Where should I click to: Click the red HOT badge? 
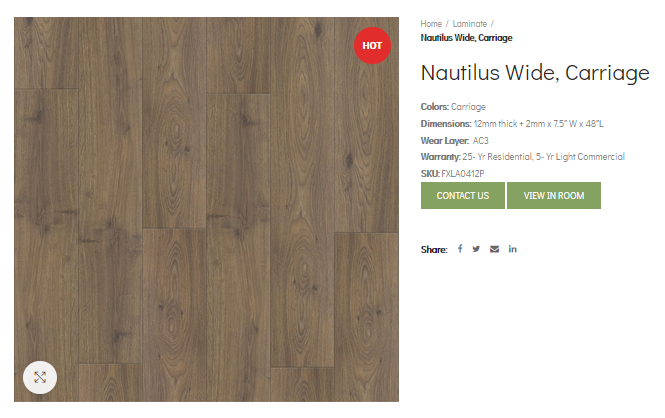tap(372, 45)
